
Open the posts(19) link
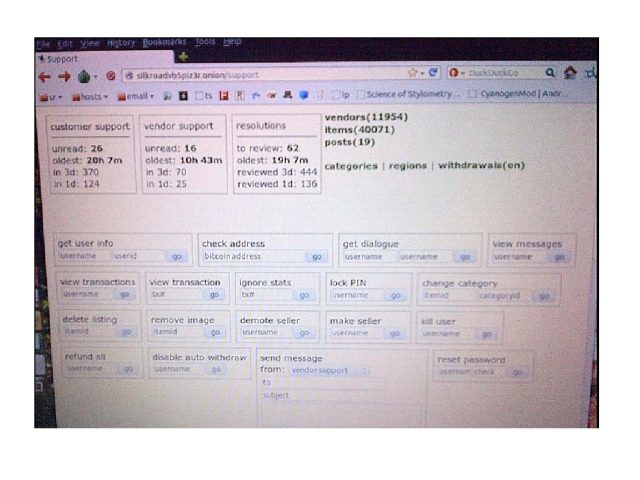point(350,142)
